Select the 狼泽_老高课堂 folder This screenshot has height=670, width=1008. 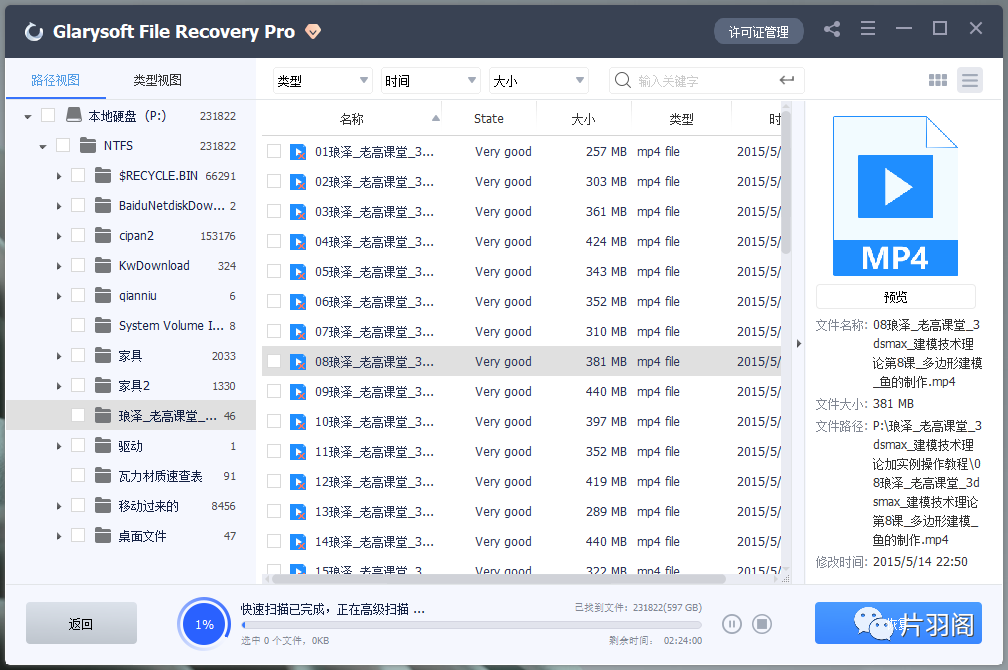[132, 415]
